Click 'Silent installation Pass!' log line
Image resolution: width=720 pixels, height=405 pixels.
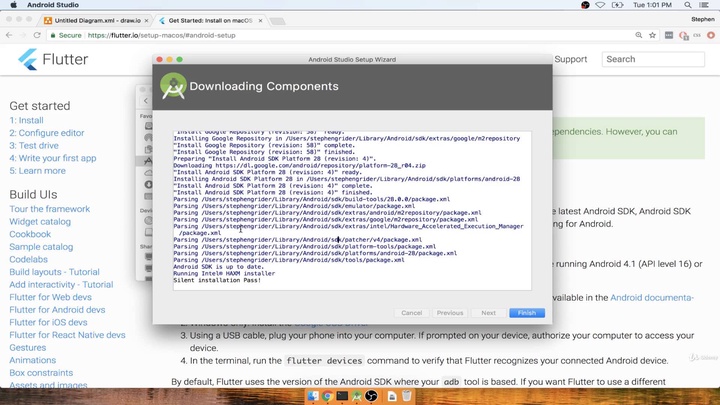[217, 280]
